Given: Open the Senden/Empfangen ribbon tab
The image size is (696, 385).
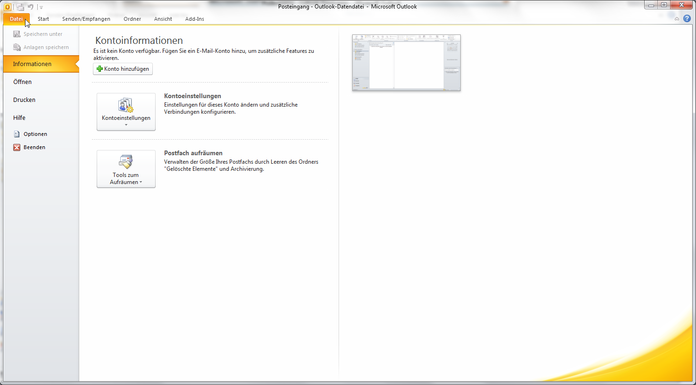Looking at the screenshot, I should (86, 19).
